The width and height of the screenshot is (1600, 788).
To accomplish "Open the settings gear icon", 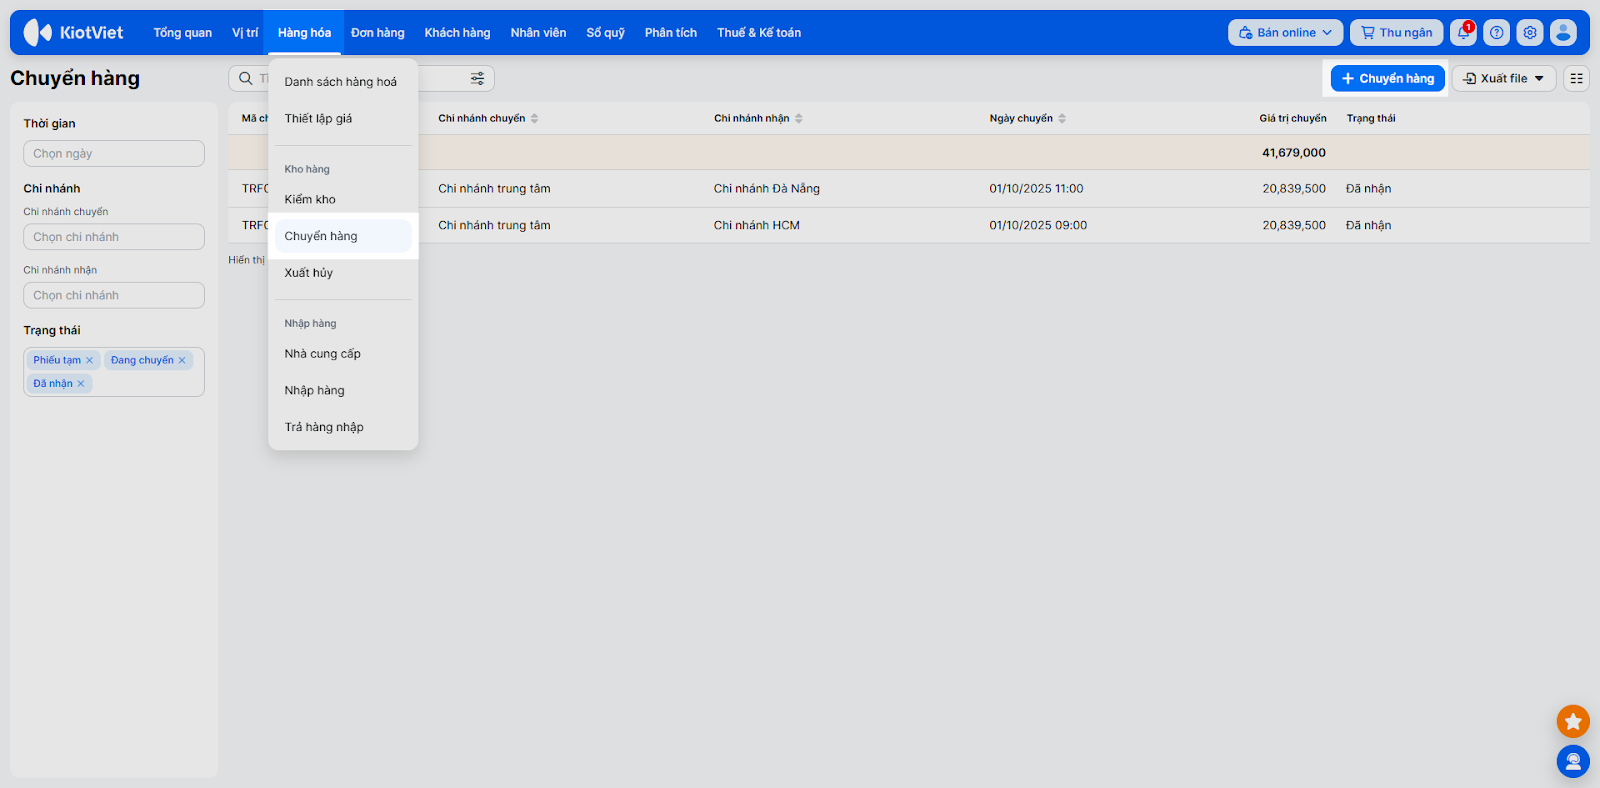I will [1530, 33].
